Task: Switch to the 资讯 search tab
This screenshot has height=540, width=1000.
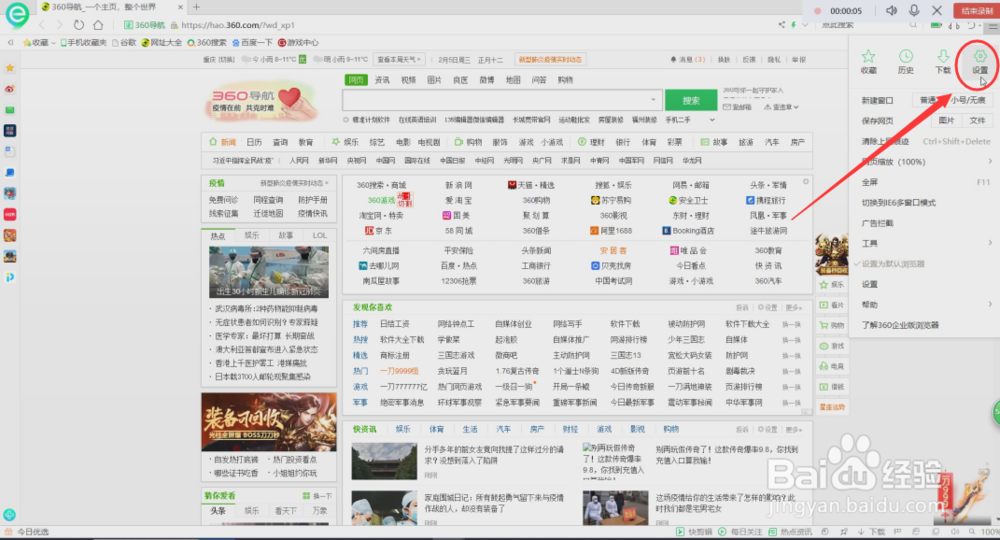Action: point(382,80)
